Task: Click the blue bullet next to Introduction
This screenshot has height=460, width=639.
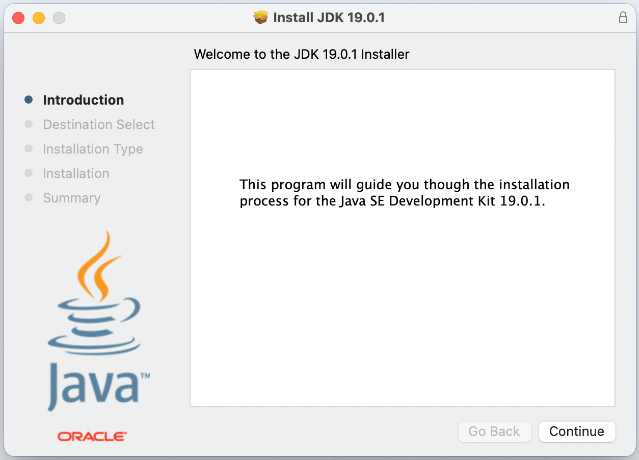Action: pos(29,100)
